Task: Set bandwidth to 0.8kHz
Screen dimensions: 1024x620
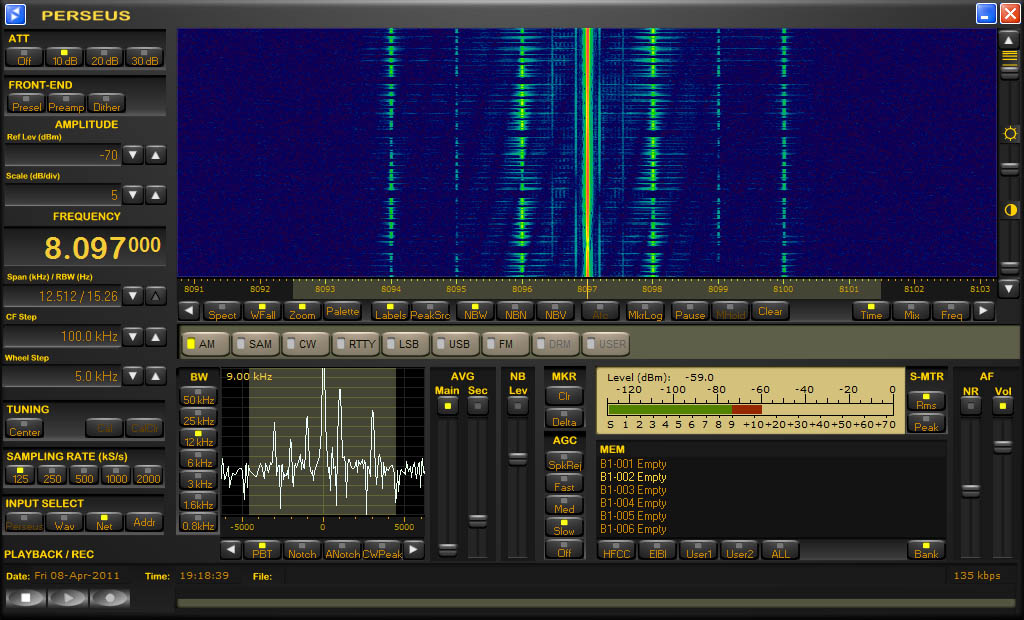Action: coord(199,523)
